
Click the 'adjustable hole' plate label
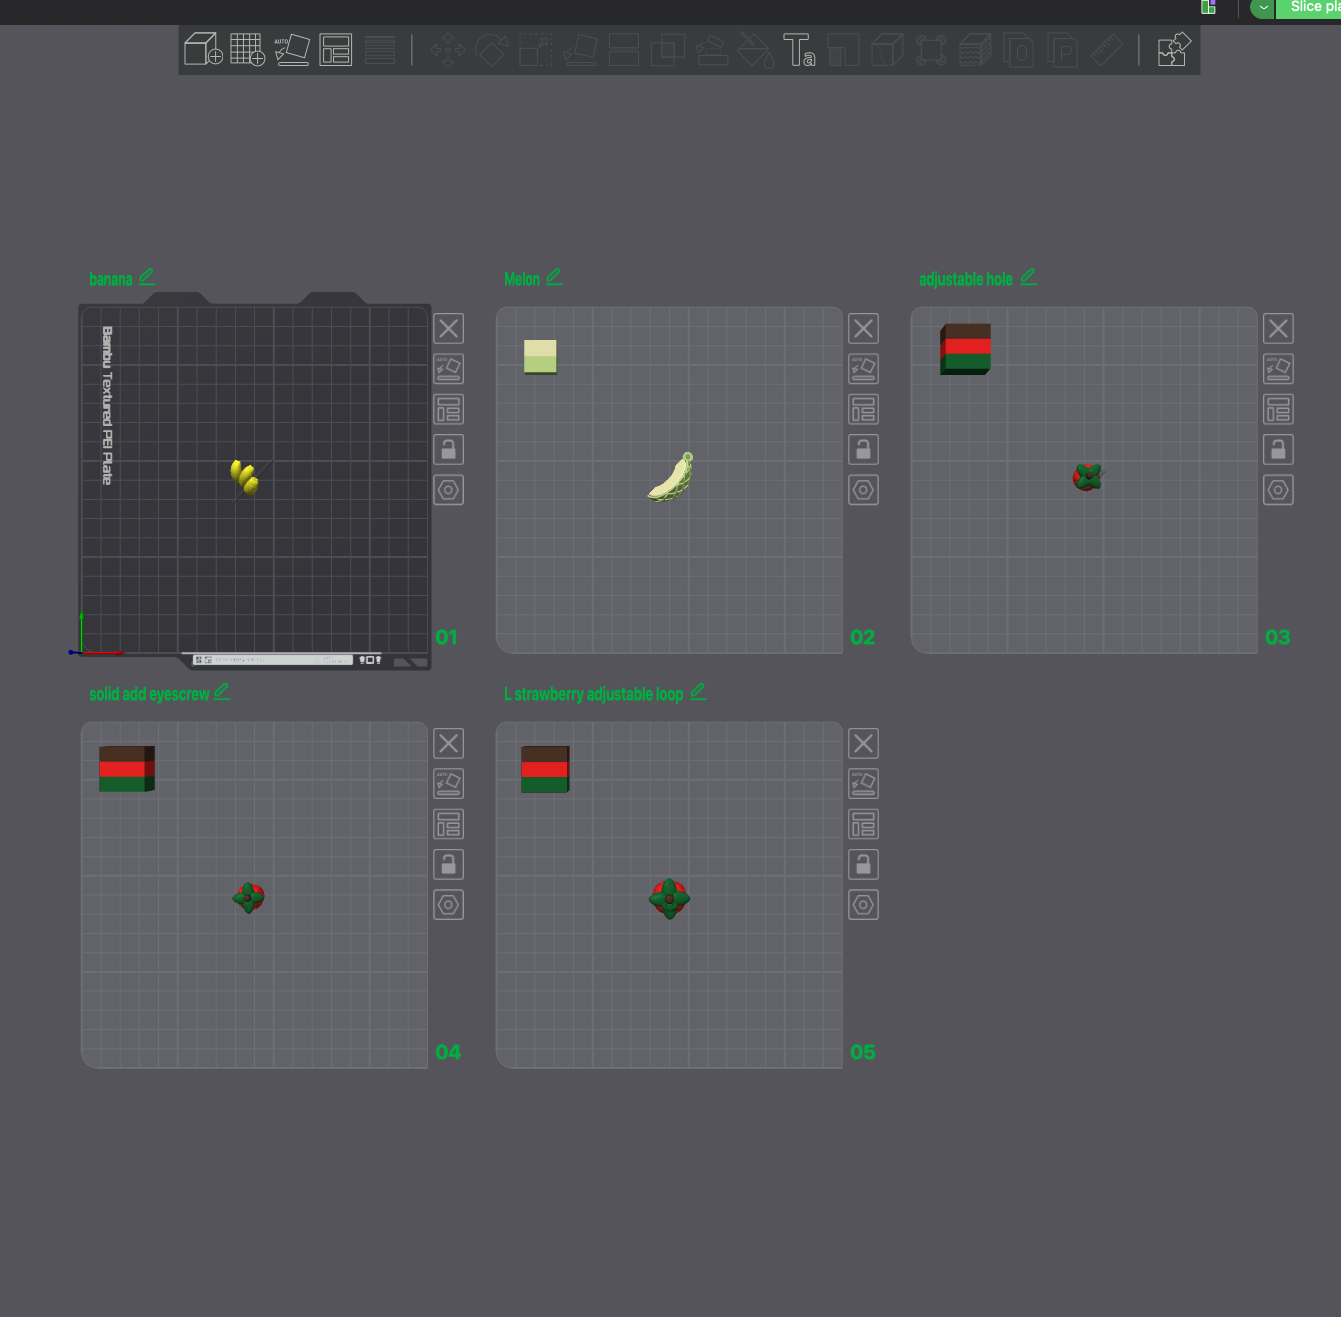[x=966, y=279]
